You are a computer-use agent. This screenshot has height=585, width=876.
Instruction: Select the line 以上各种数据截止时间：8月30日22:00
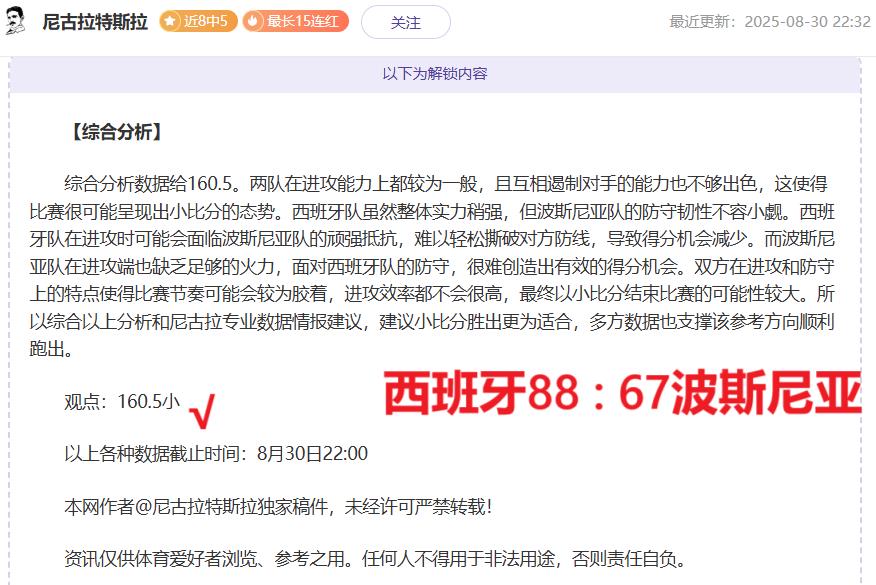(x=216, y=453)
